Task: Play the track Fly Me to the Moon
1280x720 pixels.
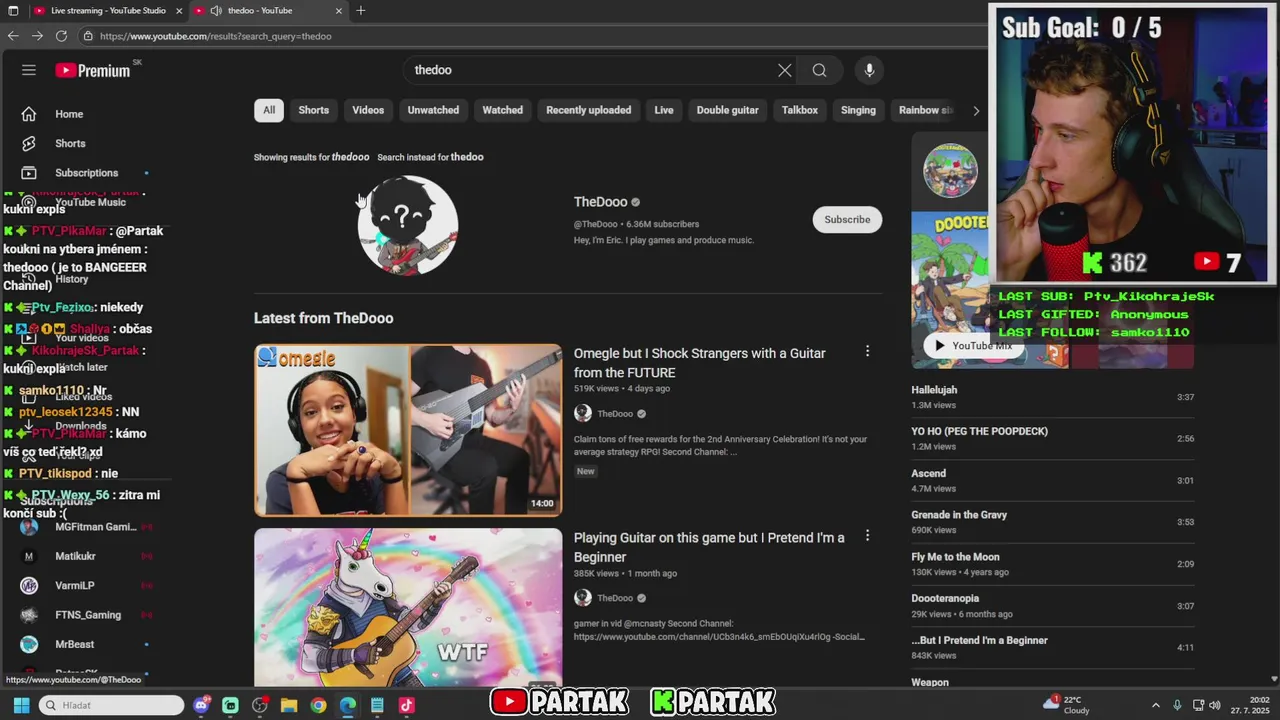Action: click(x=1052, y=564)
